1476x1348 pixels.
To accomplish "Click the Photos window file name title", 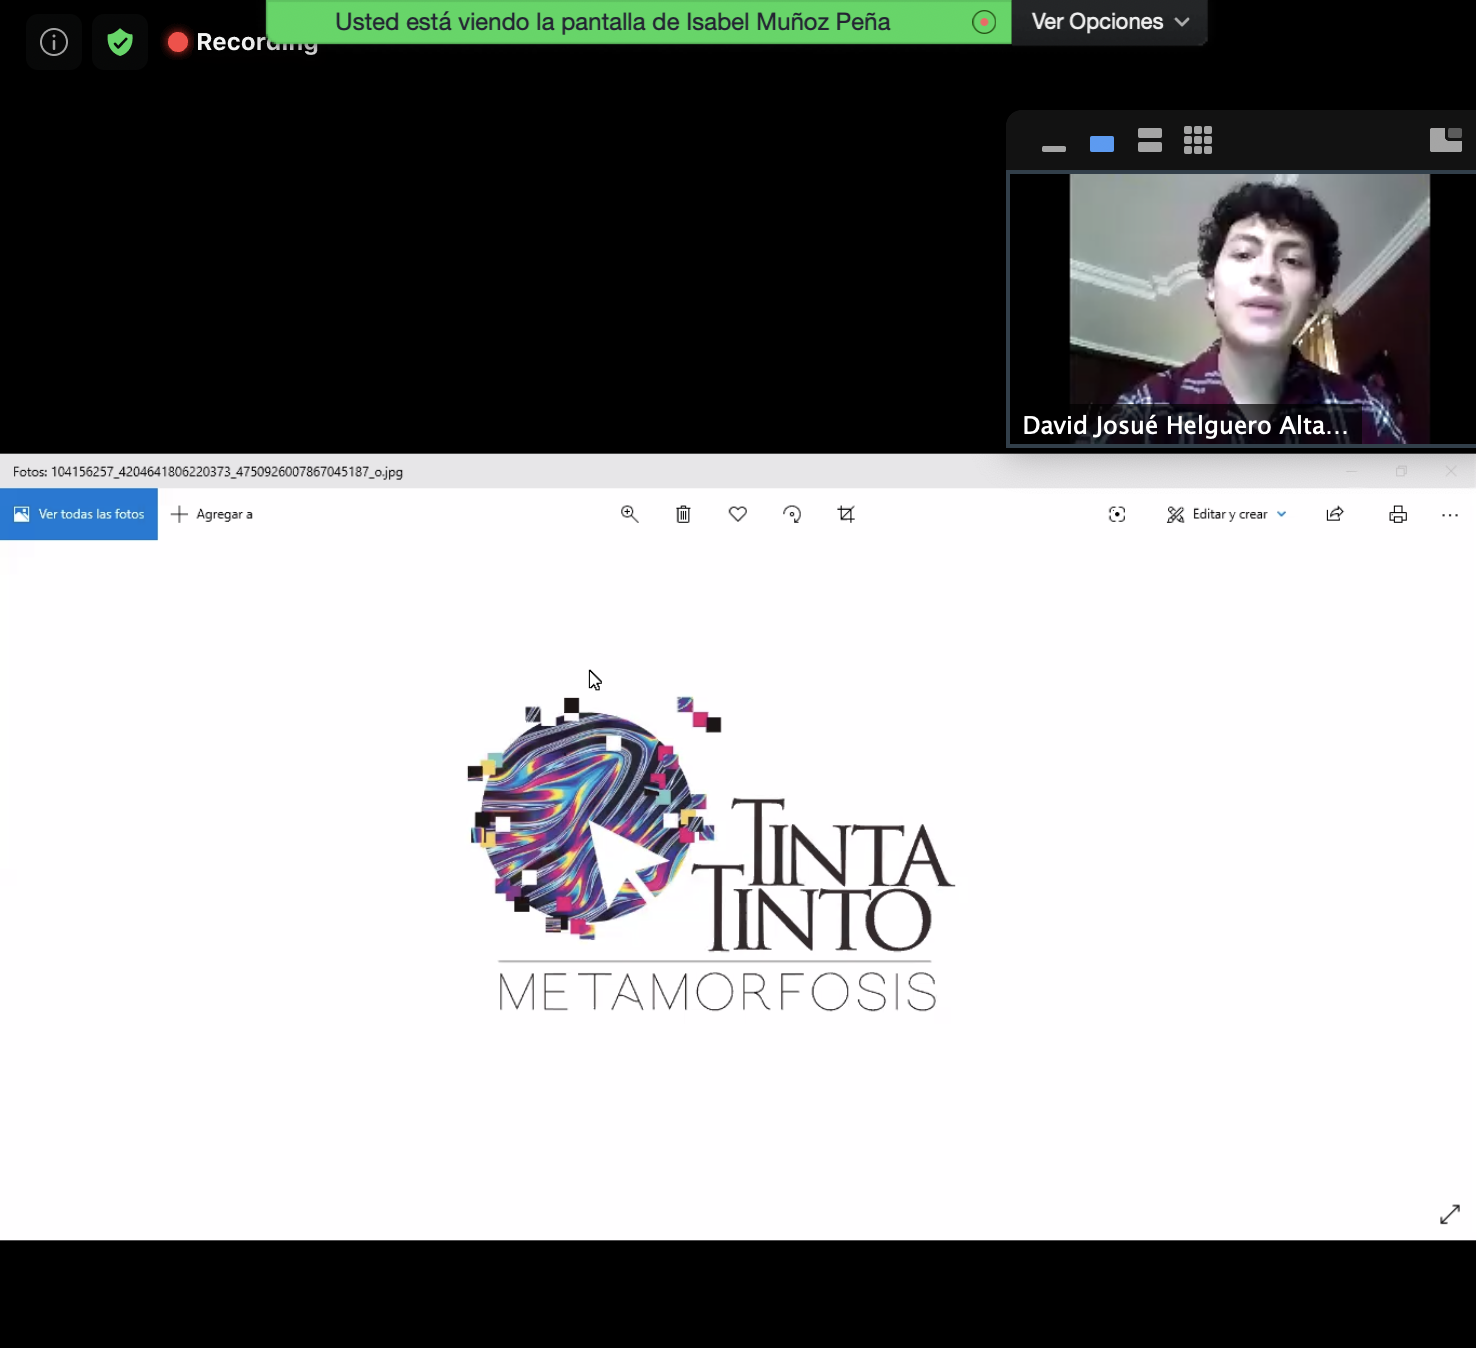I will 208,472.
